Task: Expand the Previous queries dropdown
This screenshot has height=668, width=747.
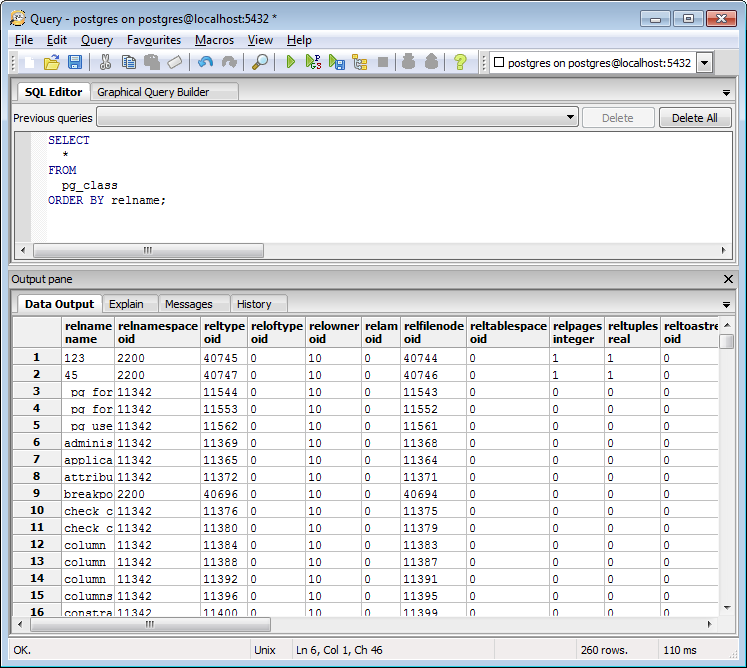Action: (570, 118)
